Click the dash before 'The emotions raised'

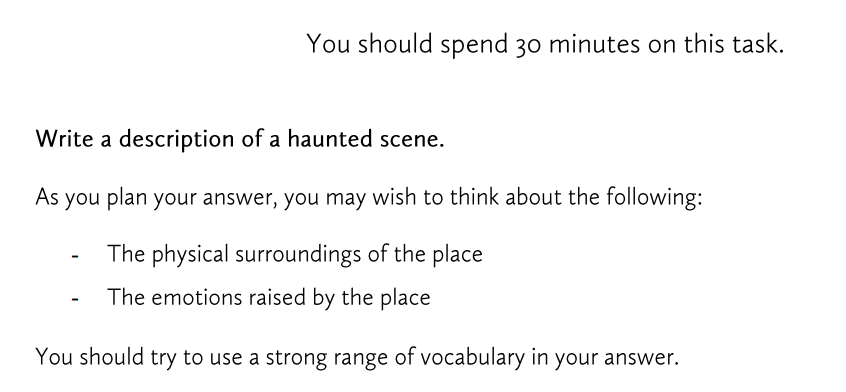pyautogui.click(x=76, y=300)
